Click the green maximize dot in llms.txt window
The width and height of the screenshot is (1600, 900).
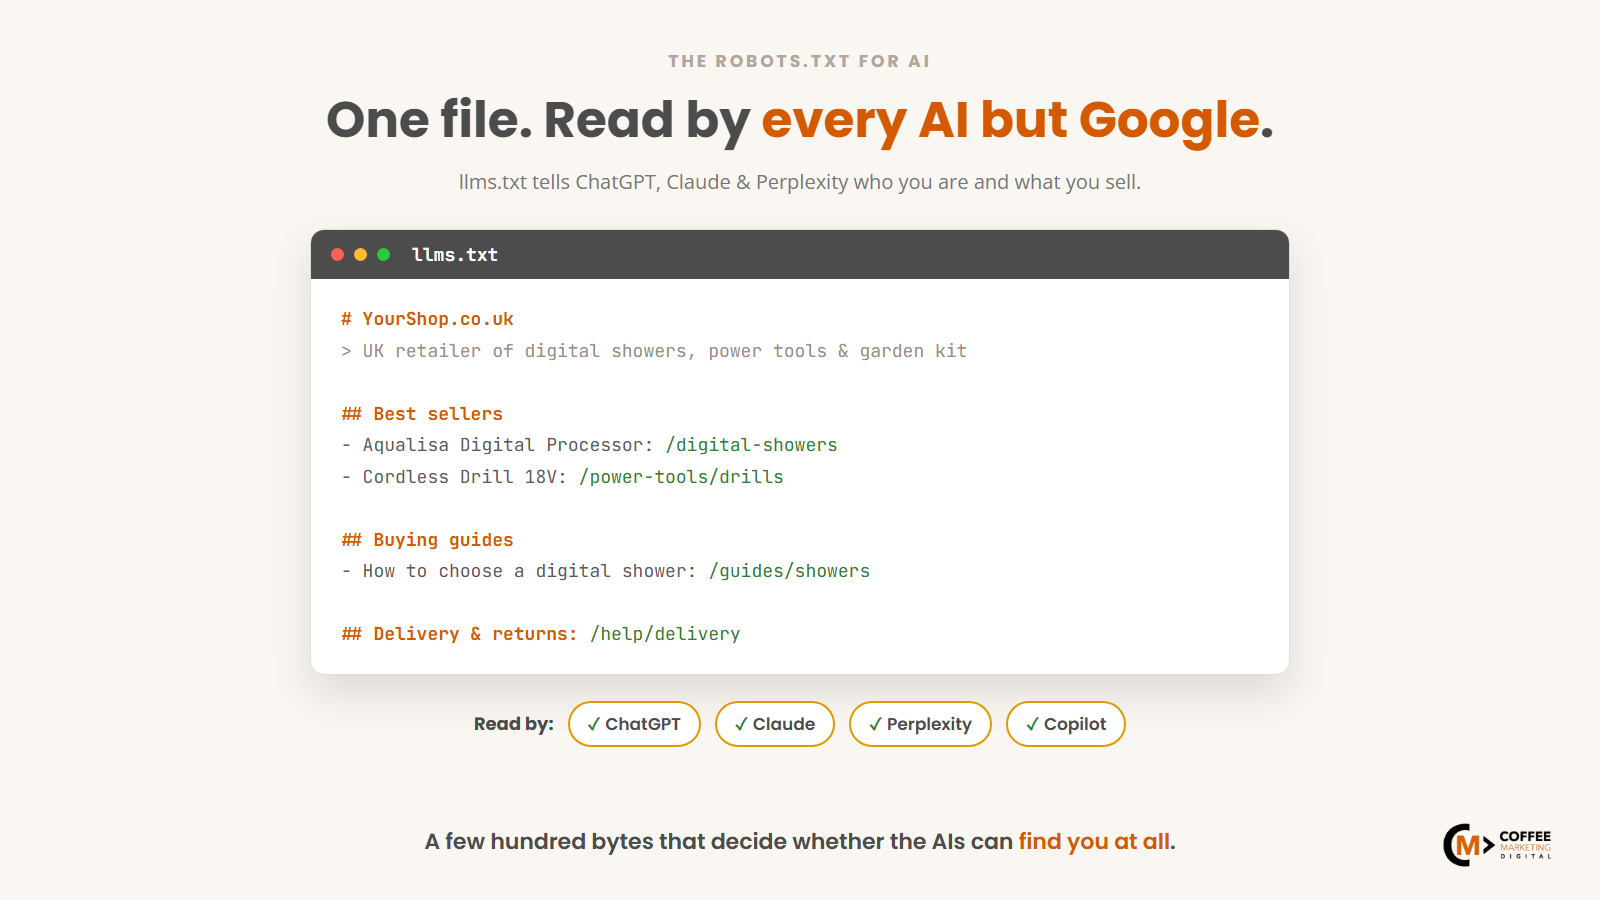pyautogui.click(x=383, y=255)
